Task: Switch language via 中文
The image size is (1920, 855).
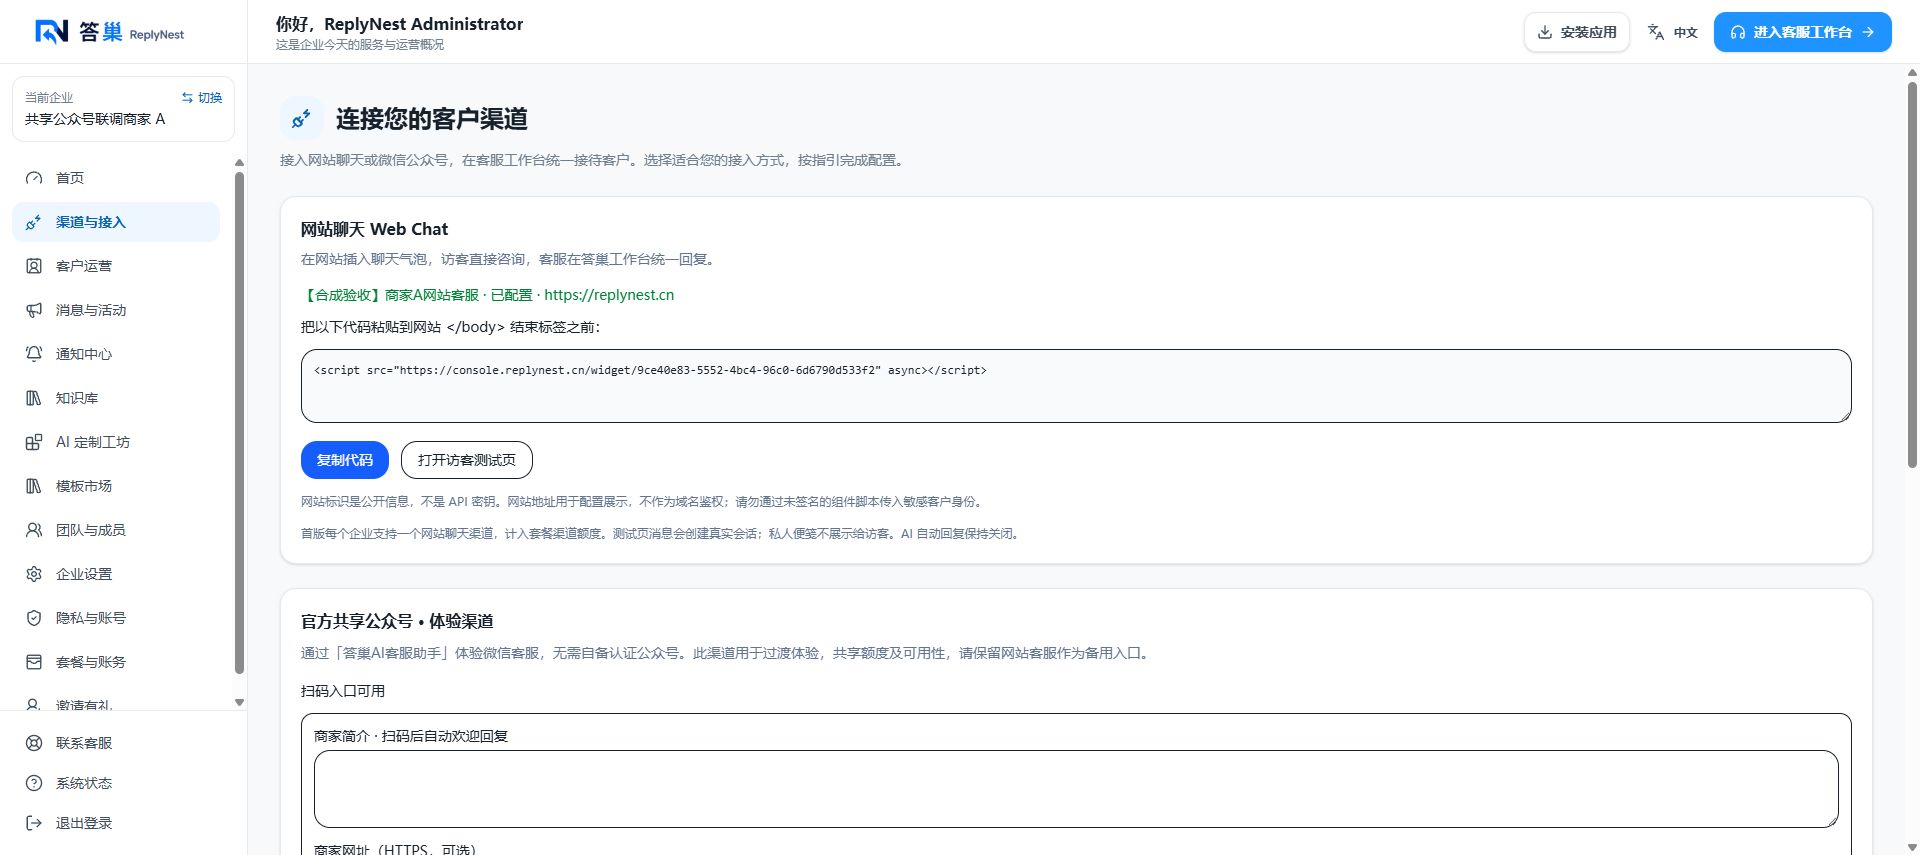Action: (1673, 32)
